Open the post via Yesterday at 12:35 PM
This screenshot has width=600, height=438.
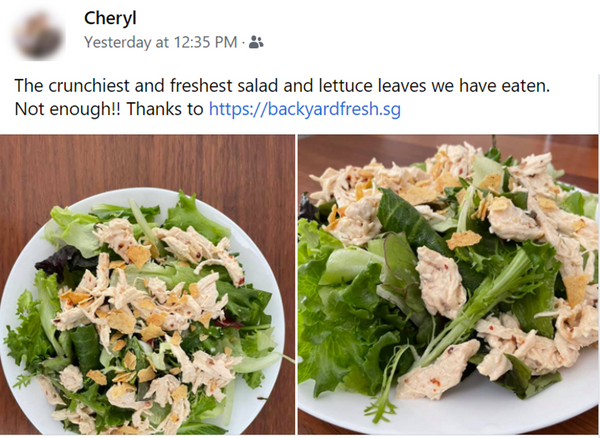(x=161, y=42)
